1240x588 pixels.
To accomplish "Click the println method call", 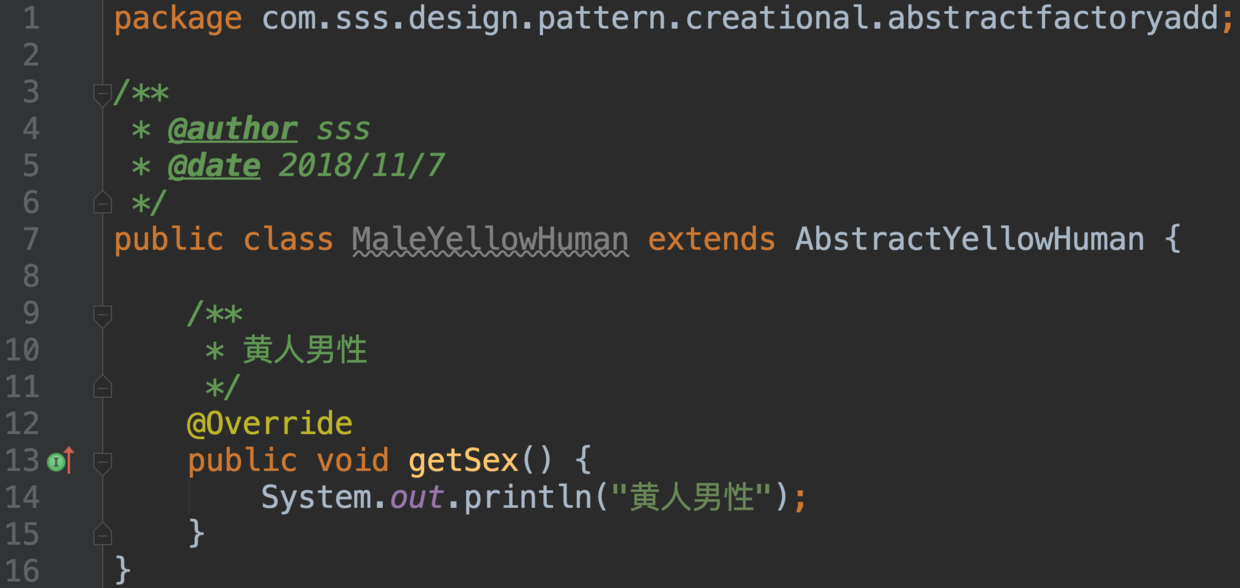I will [528, 497].
